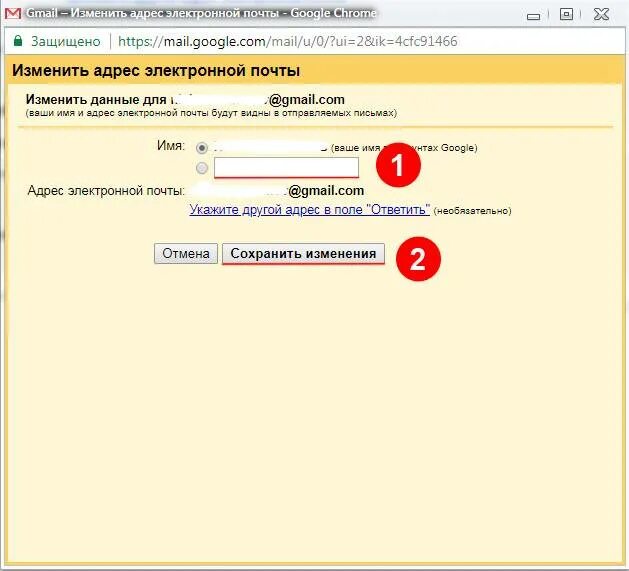Select the custom name radio button
Image resolution: width=629 pixels, height=571 pixels.
click(x=202, y=168)
